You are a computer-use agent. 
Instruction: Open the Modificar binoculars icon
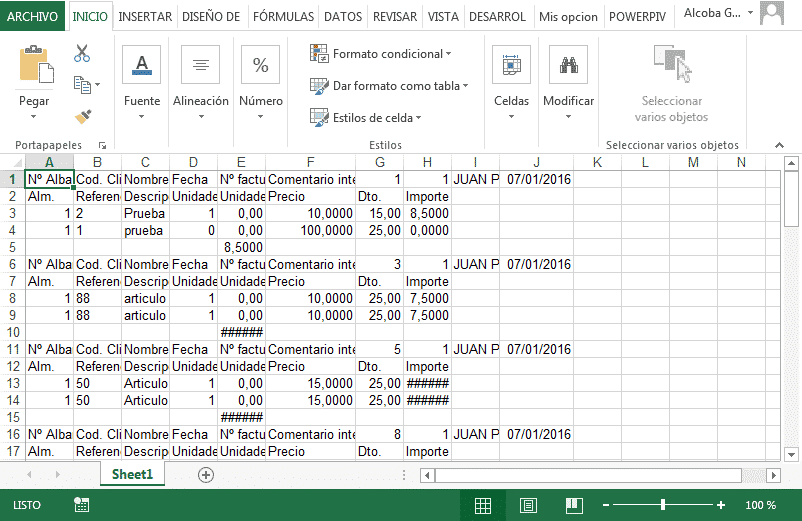click(x=568, y=65)
